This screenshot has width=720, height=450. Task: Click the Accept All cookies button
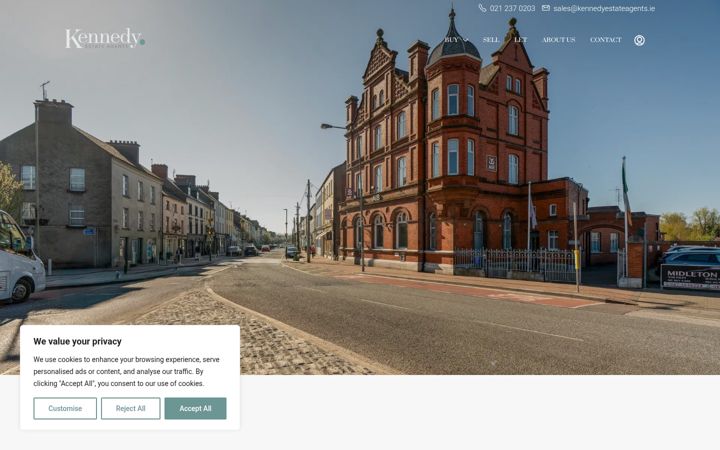[x=195, y=408]
